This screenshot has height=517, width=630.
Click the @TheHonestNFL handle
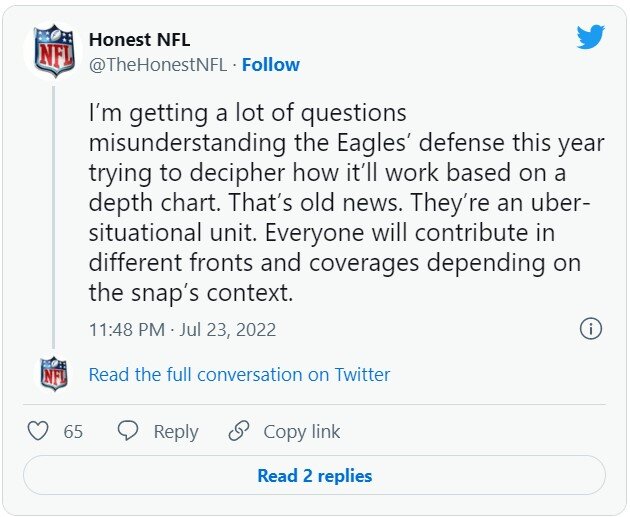pyautogui.click(x=158, y=64)
